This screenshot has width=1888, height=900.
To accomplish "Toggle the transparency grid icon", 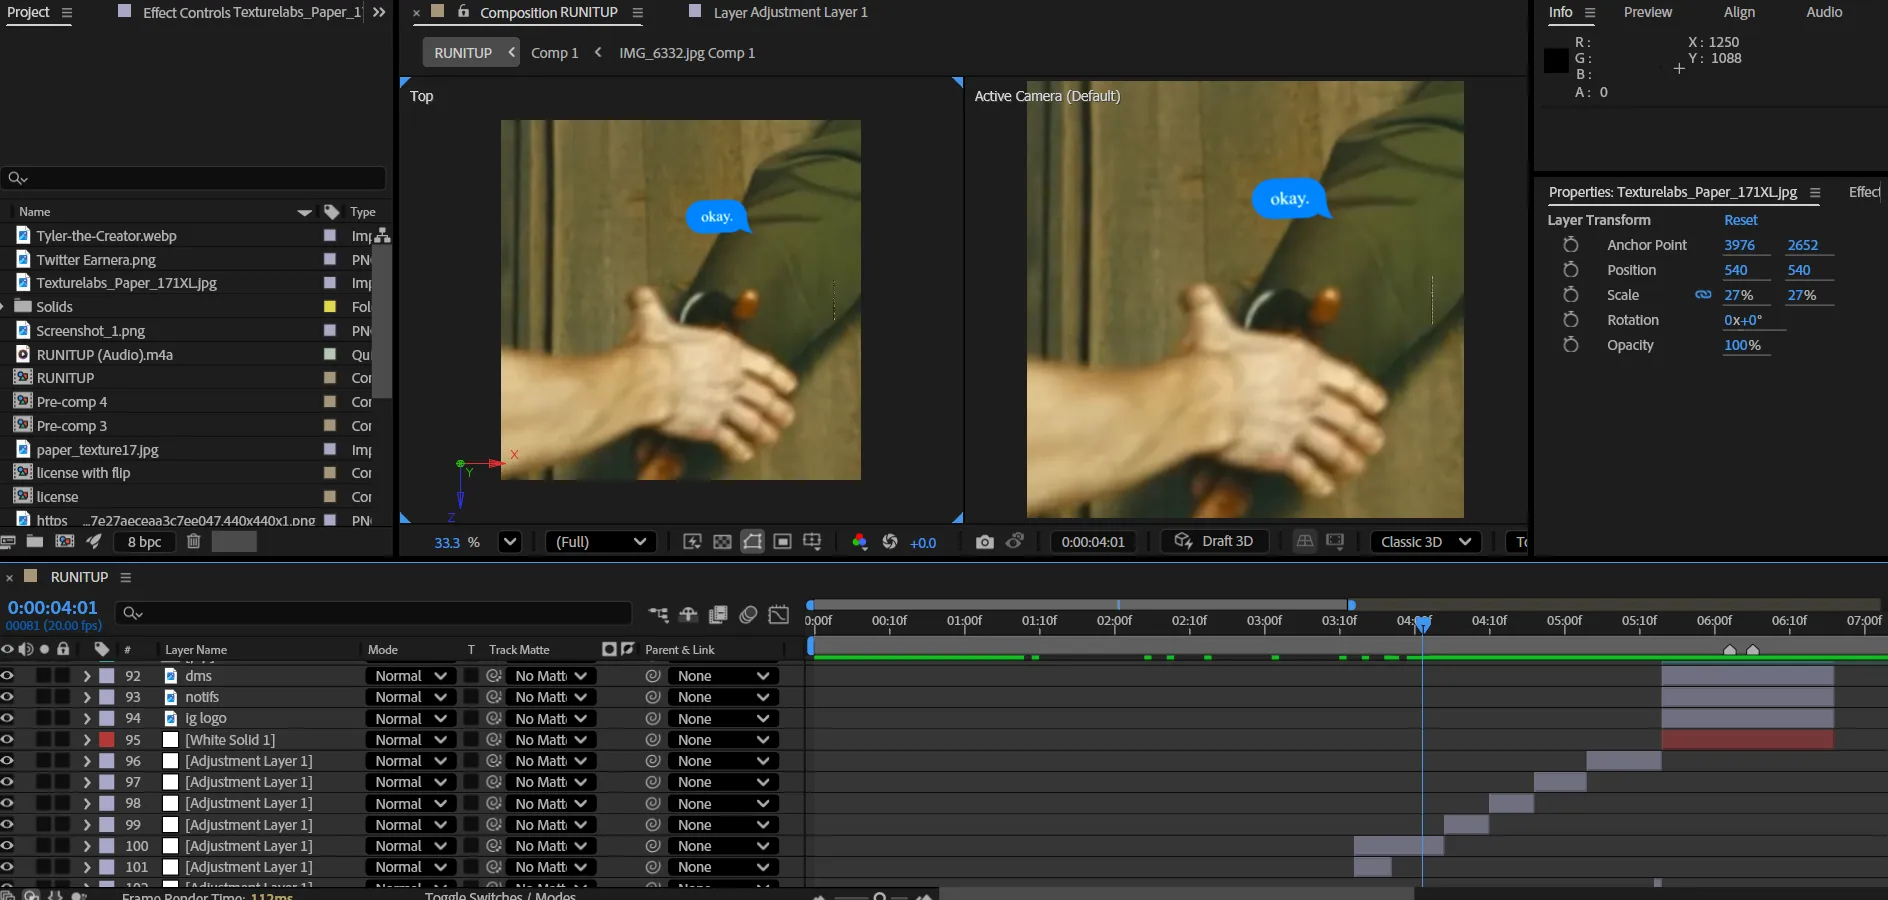I will coord(722,542).
